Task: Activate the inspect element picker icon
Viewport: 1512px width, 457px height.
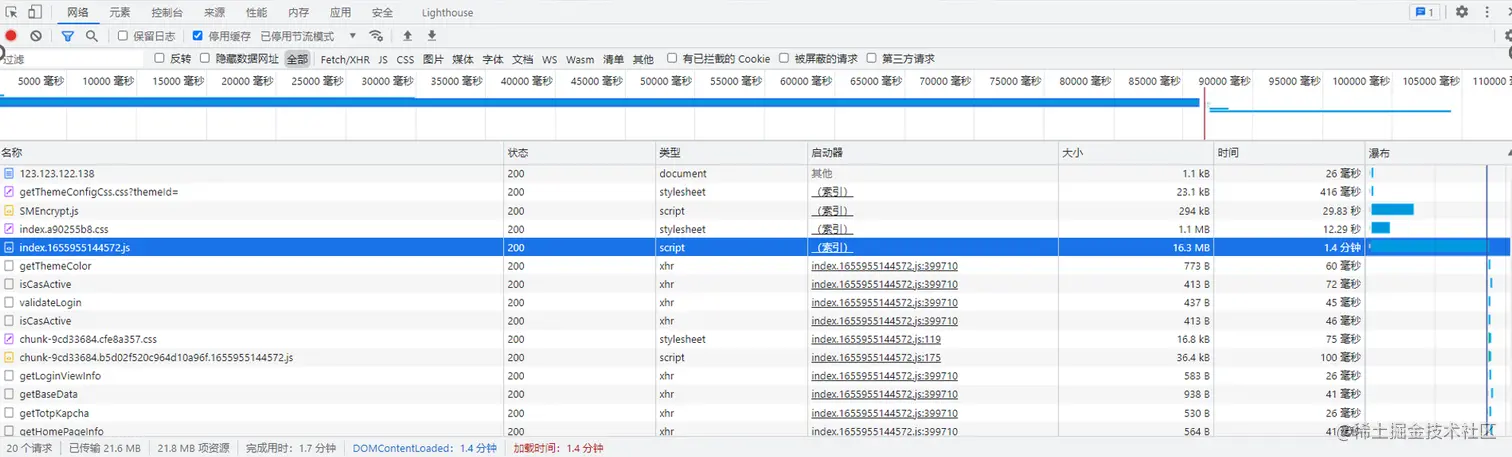Action: [x=12, y=12]
